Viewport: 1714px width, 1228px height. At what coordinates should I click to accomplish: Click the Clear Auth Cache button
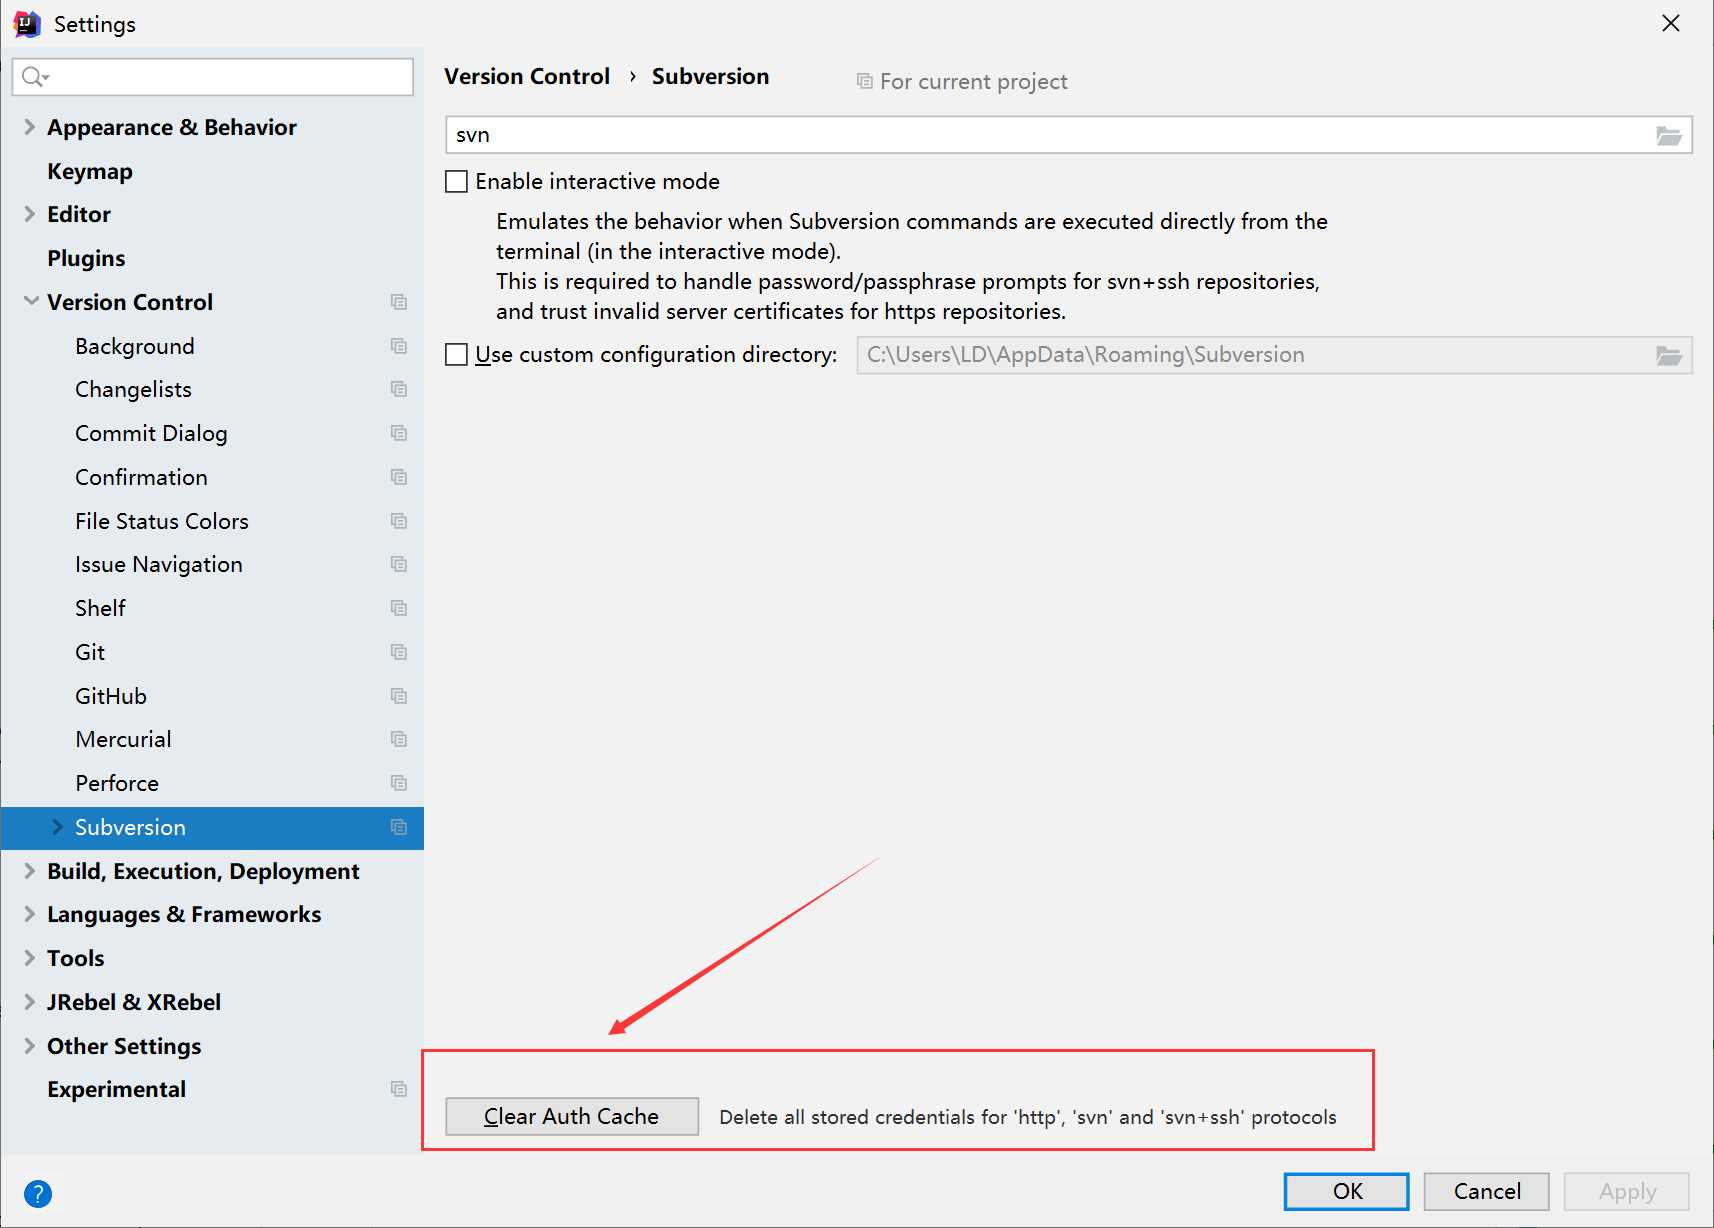point(572,1117)
